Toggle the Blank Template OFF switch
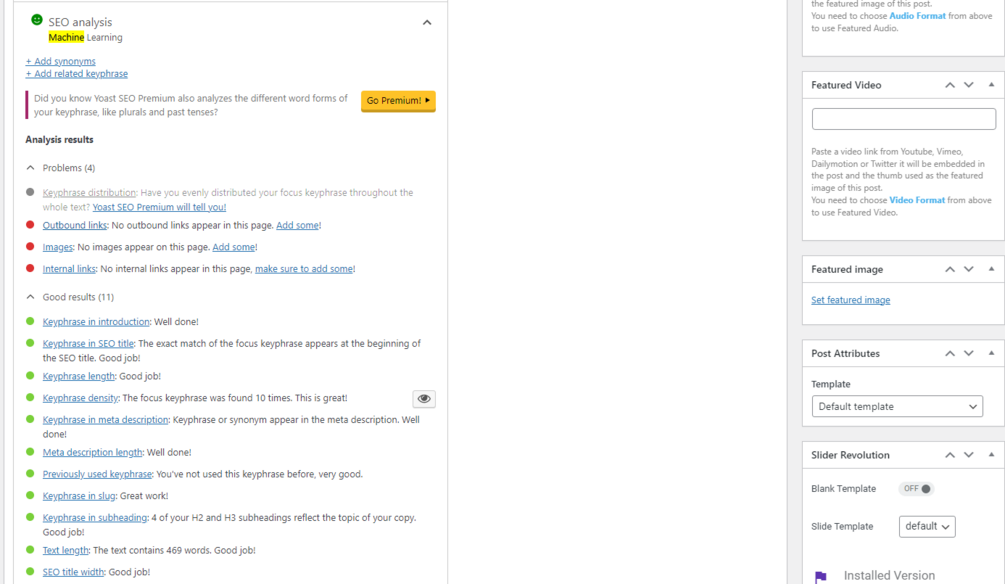This screenshot has width=1005, height=584. click(916, 488)
